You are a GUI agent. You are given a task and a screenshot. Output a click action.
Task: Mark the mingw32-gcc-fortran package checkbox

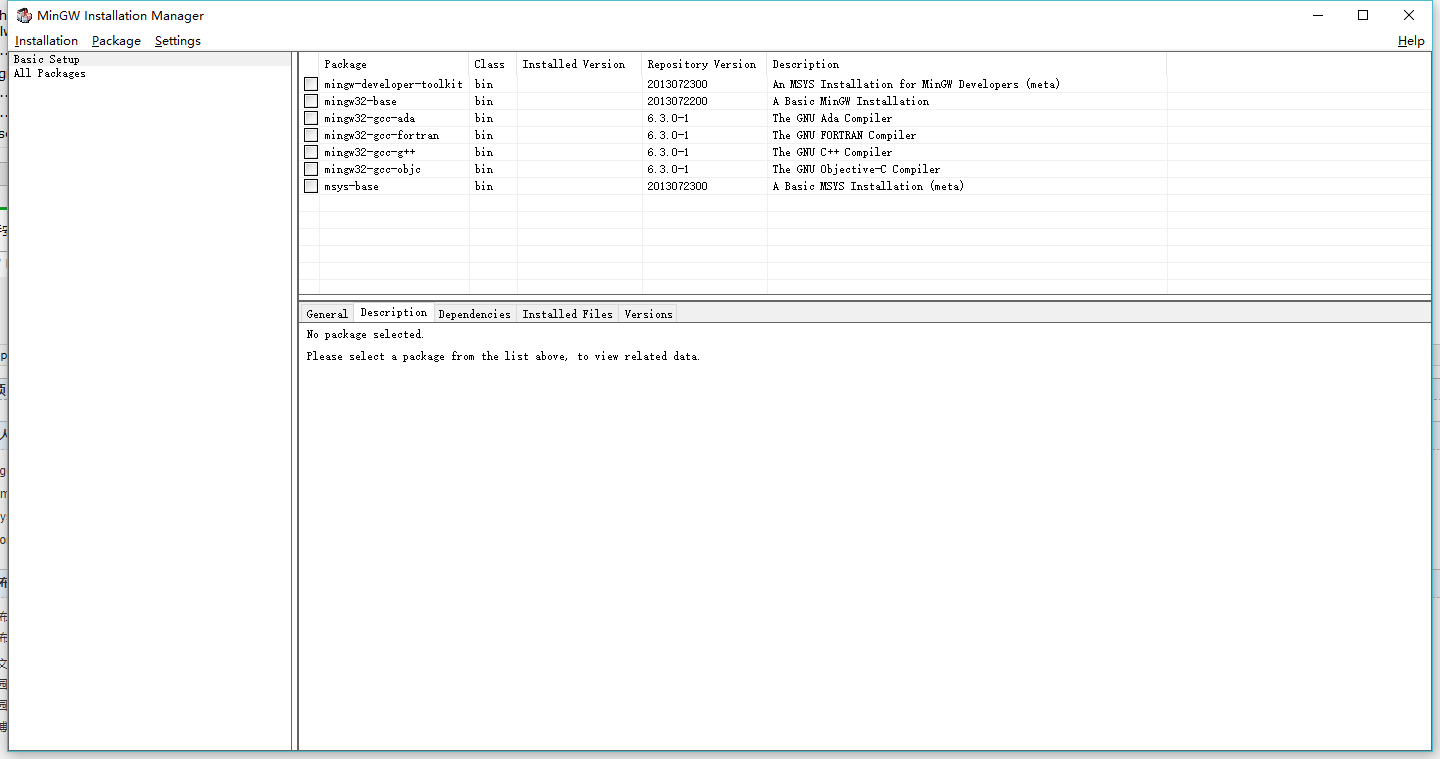(x=311, y=135)
